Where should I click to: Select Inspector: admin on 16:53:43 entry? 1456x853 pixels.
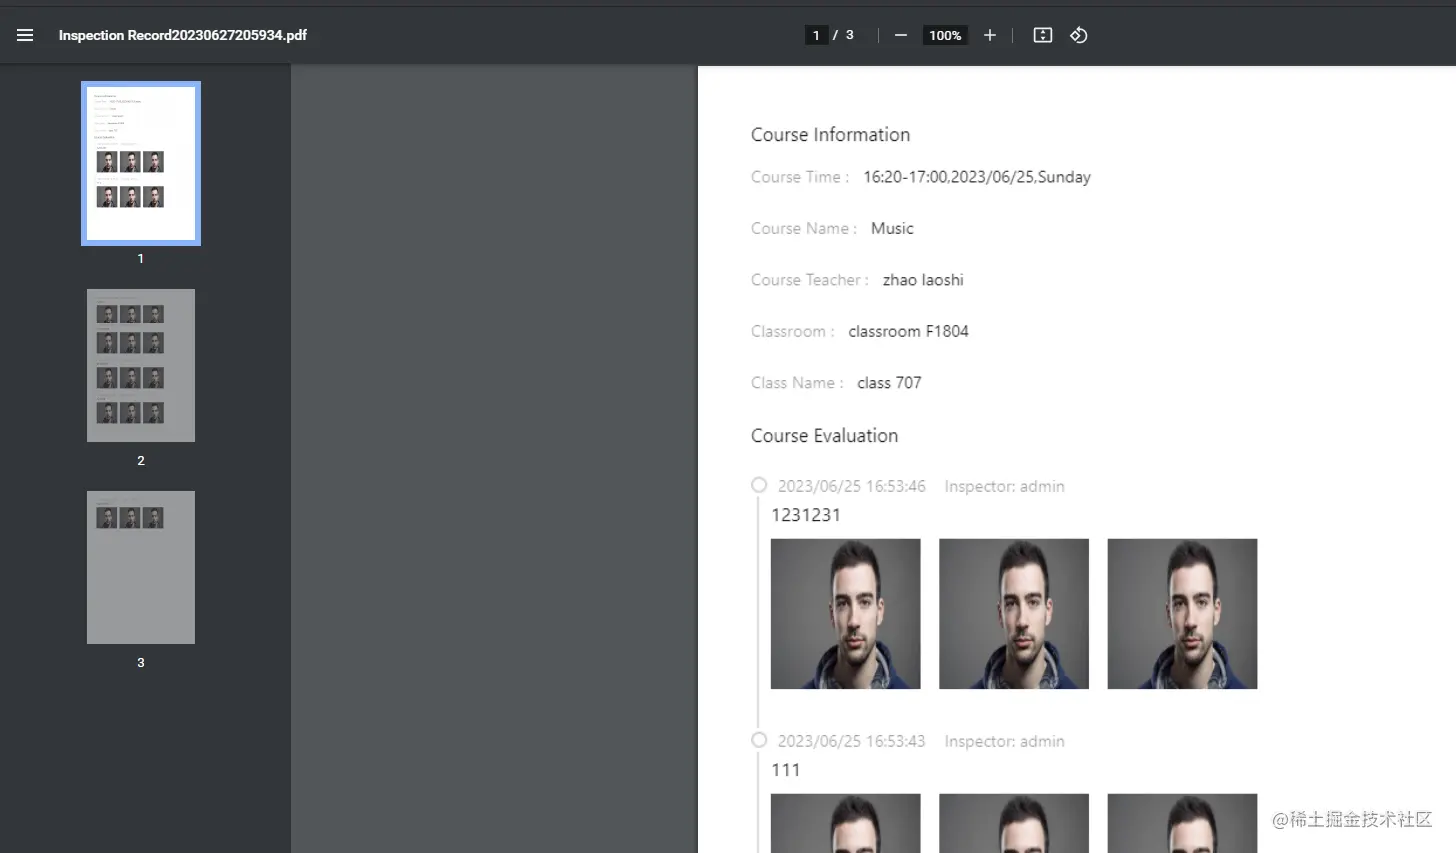coord(1004,741)
